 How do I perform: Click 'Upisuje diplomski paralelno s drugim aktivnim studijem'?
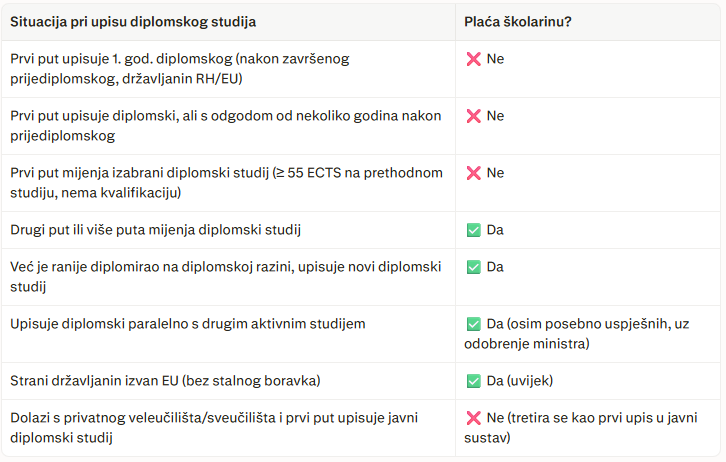(x=188, y=324)
